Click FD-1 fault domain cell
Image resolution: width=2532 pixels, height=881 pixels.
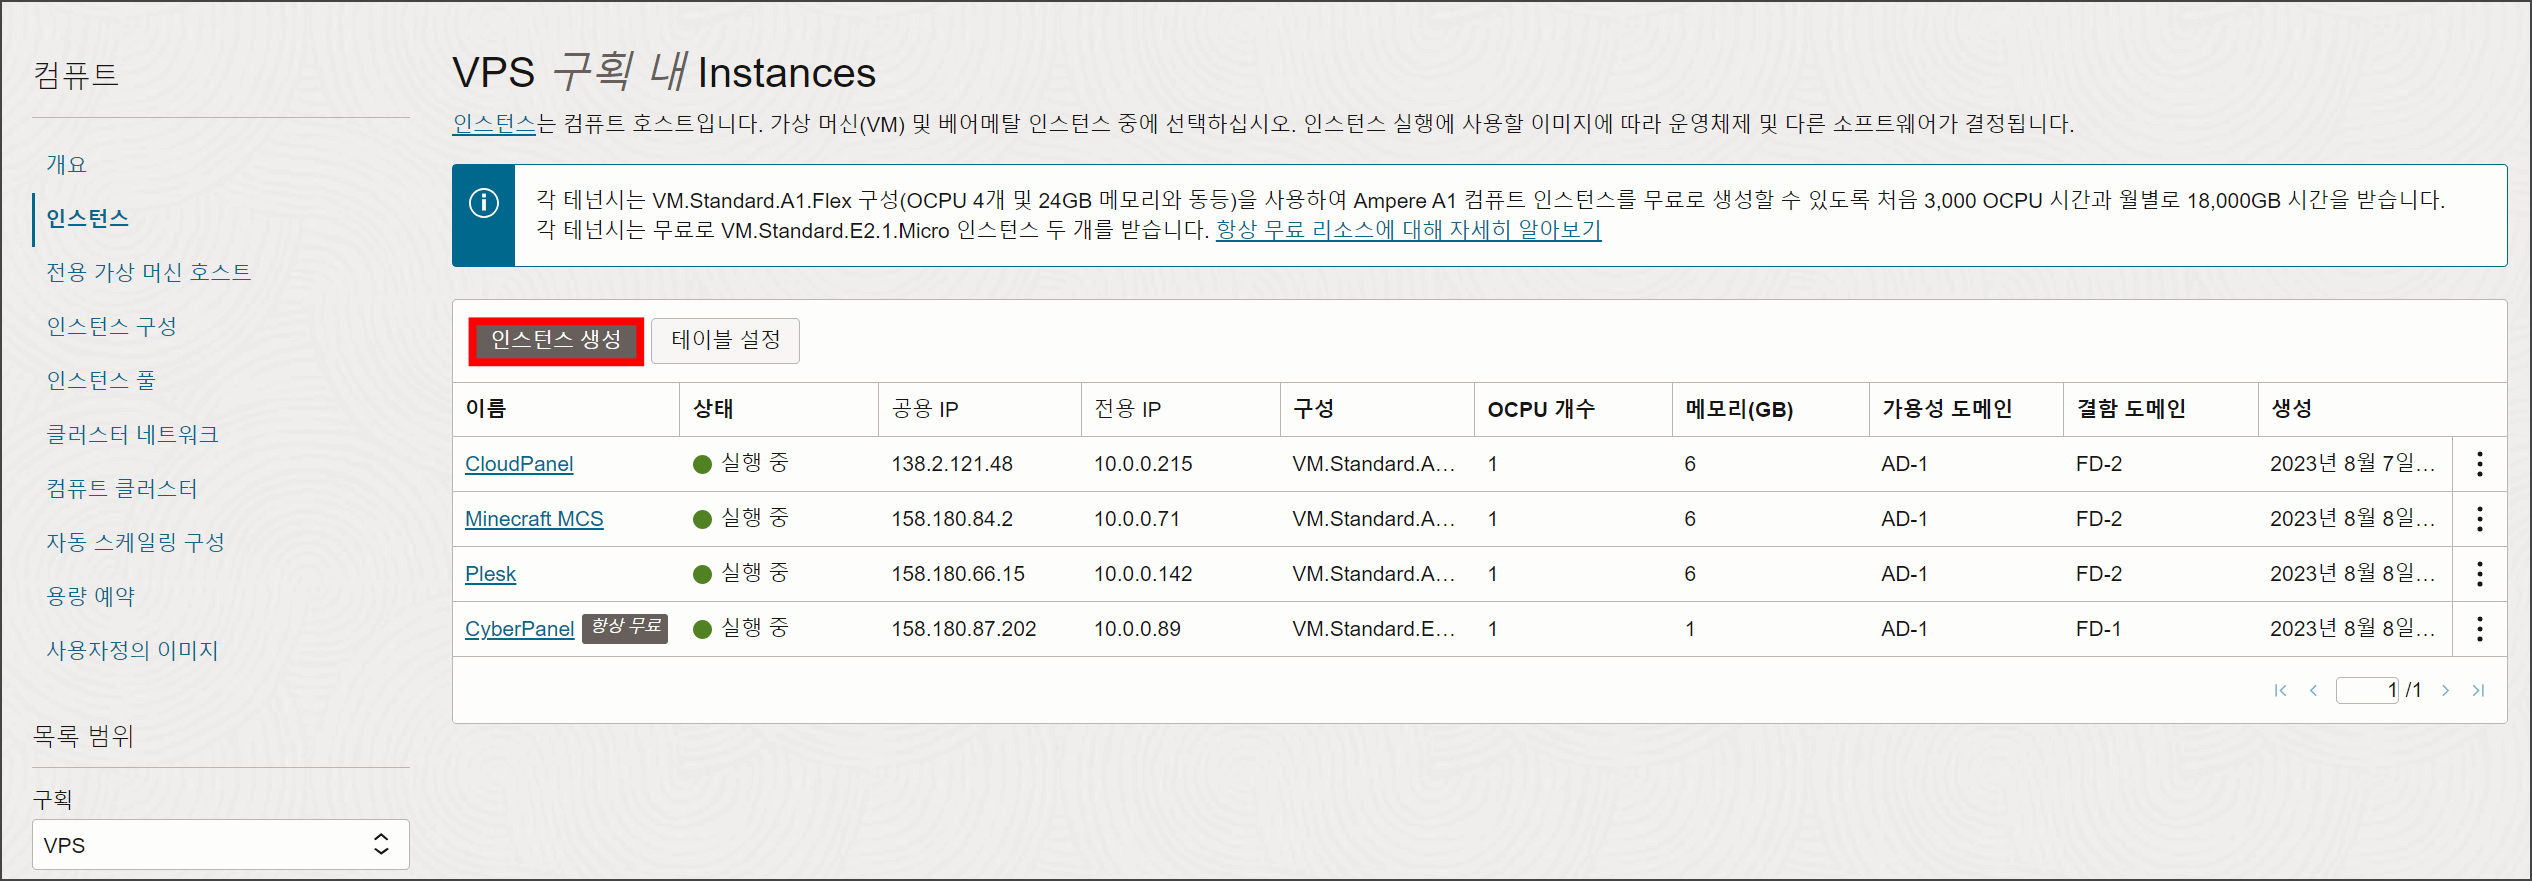pos(2099,629)
